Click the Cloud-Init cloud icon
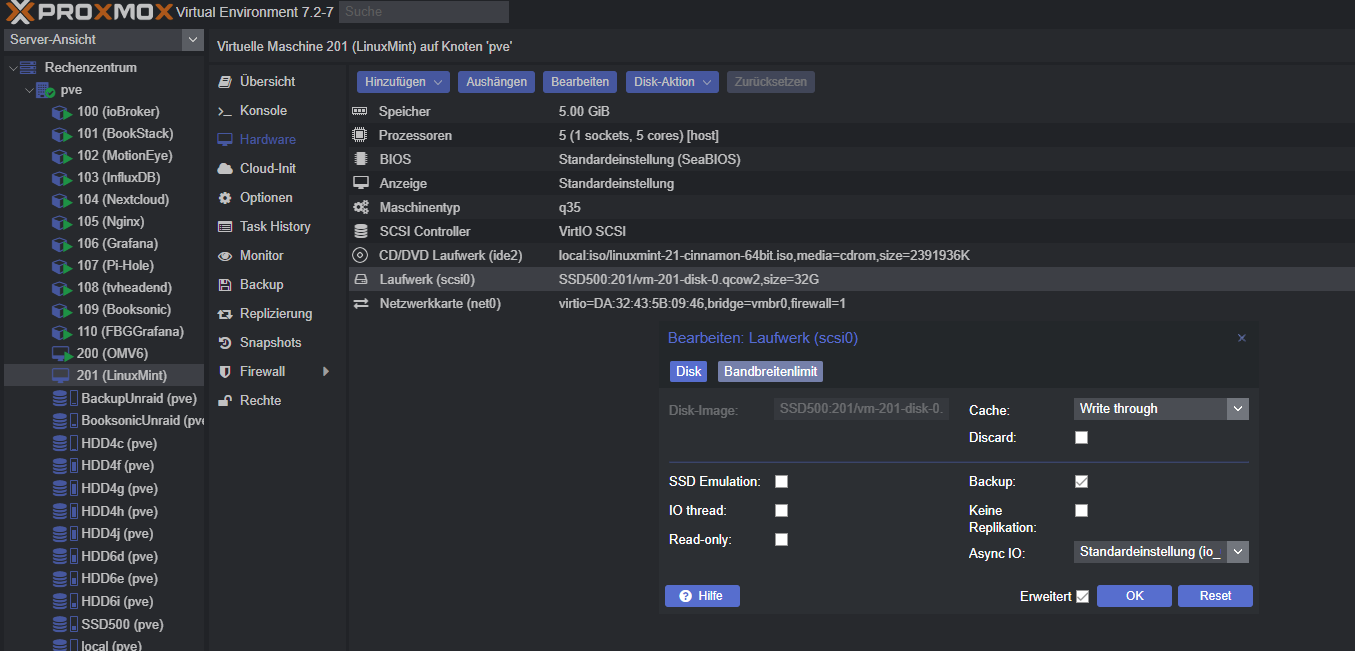The image size is (1355, 651). point(225,169)
